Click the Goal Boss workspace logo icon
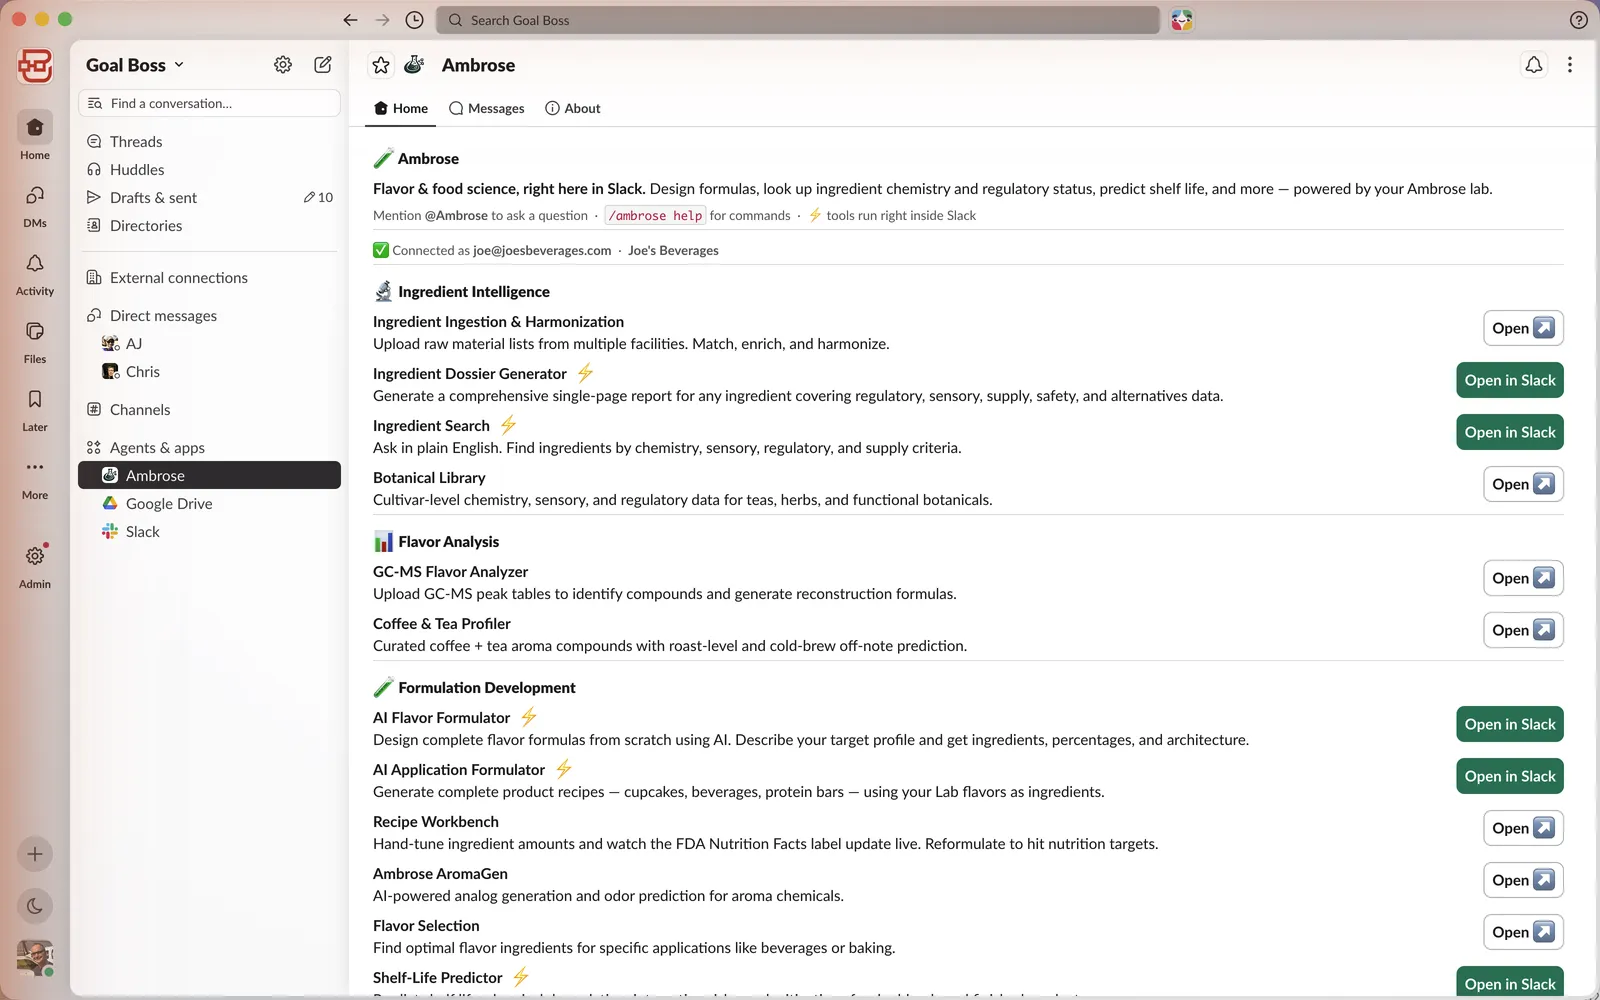1600x1000 pixels. (x=35, y=66)
